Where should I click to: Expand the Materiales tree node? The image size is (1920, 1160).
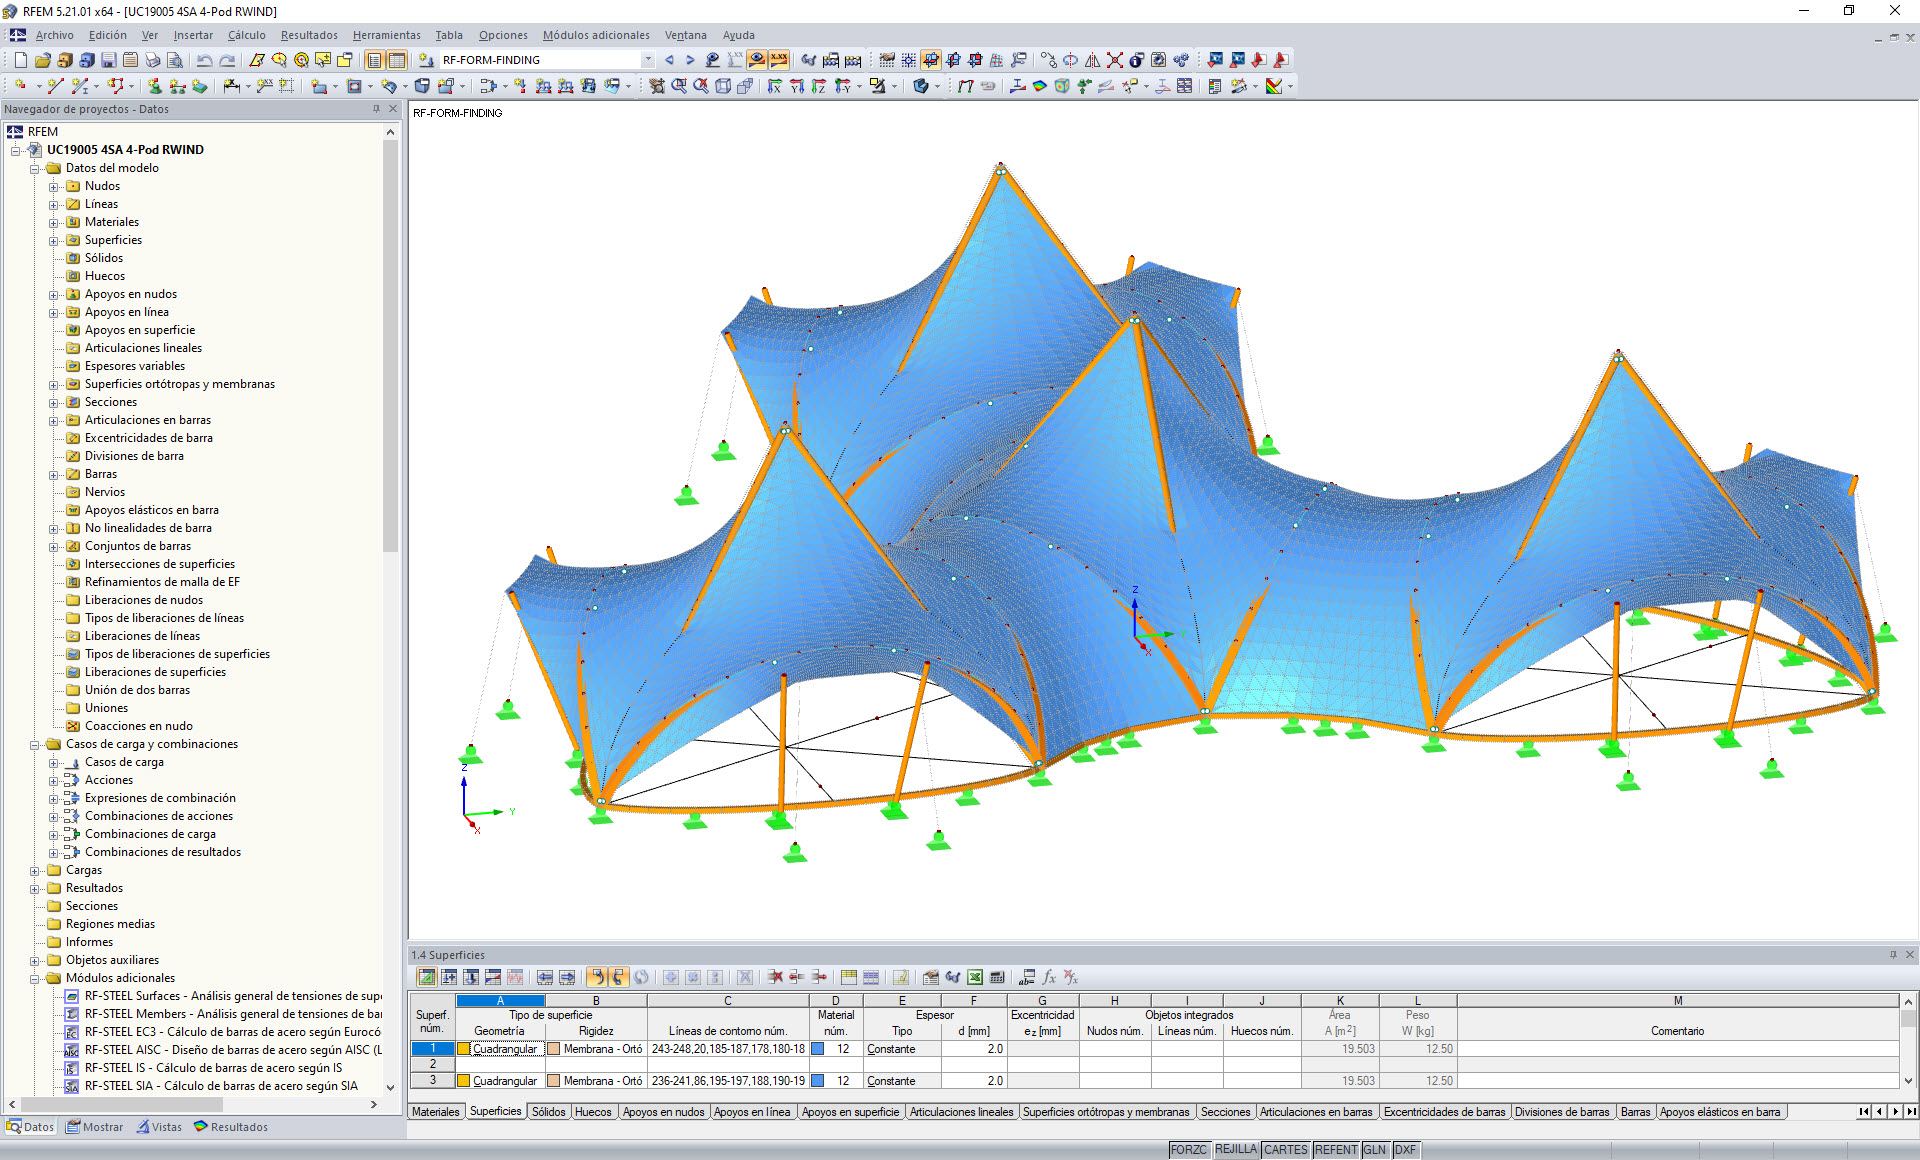tap(54, 222)
